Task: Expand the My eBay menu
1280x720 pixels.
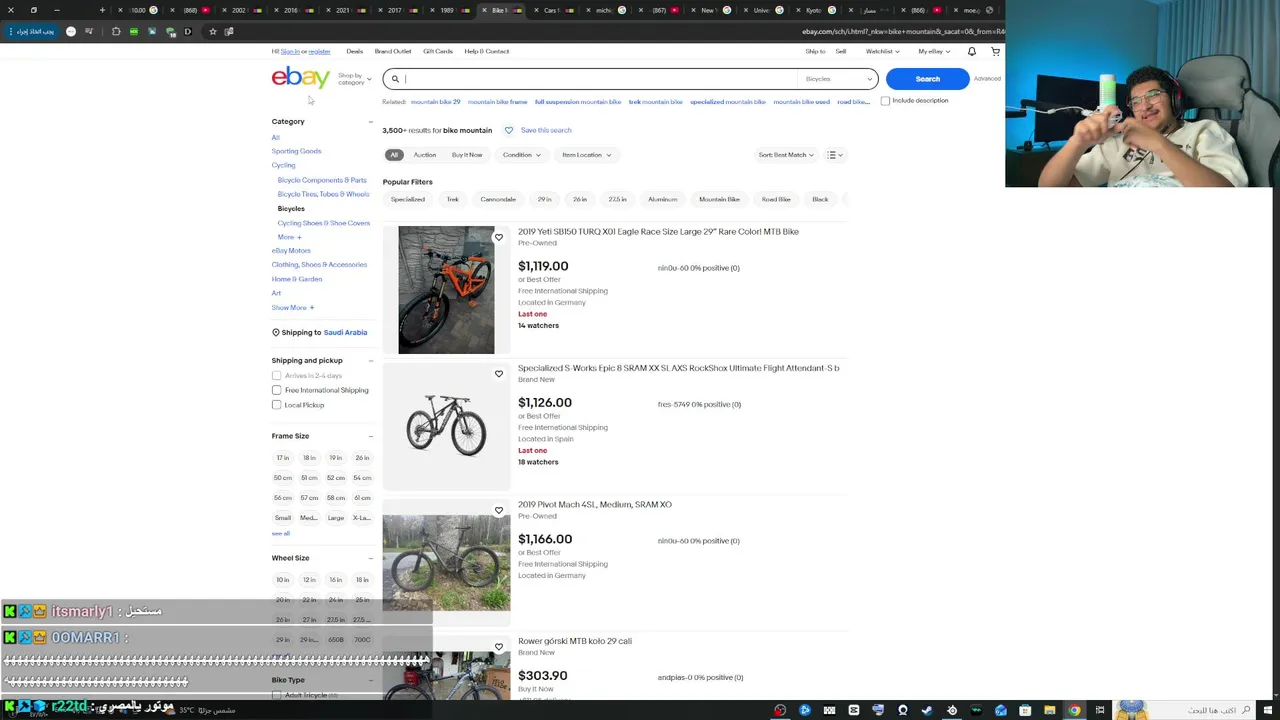Action: coord(933,51)
